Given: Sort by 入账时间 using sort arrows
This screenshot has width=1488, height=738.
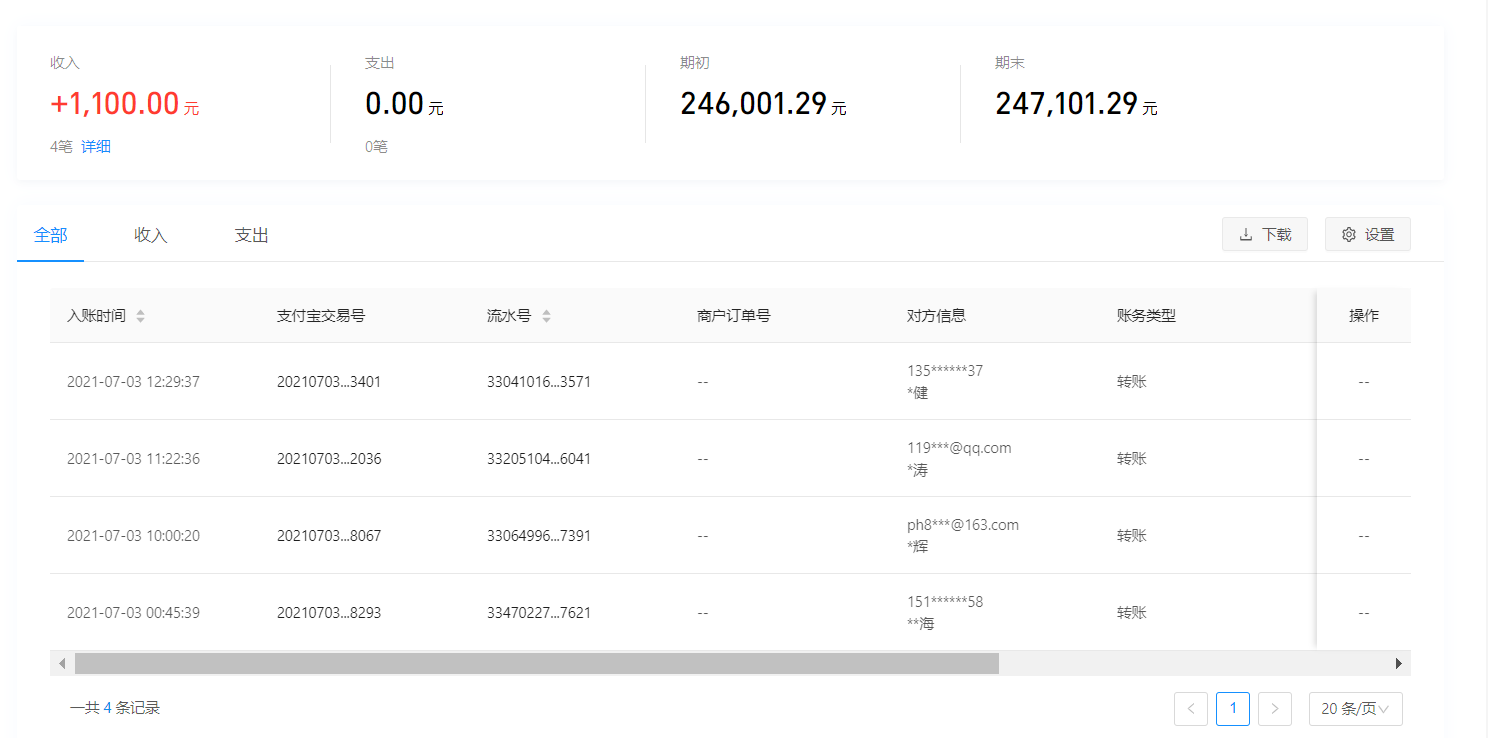Looking at the screenshot, I should click(140, 316).
